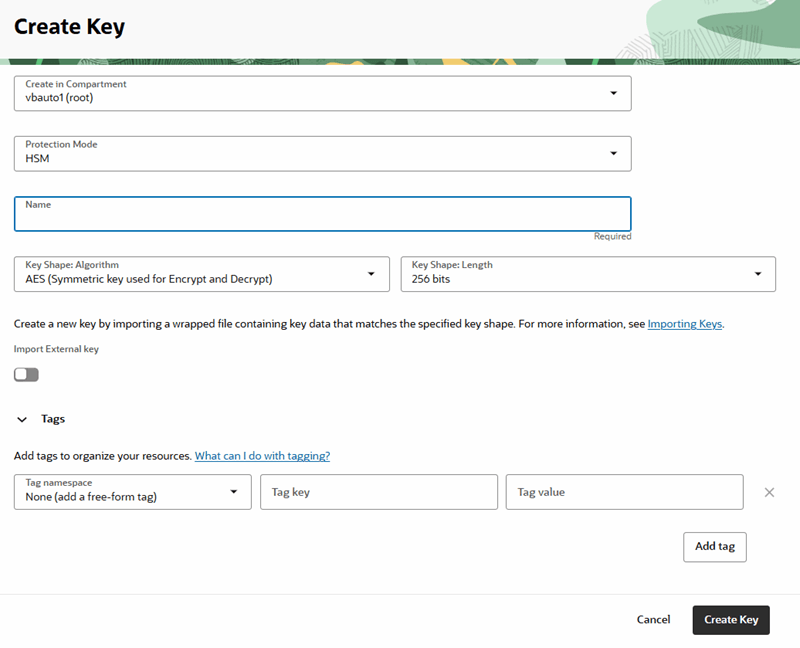Open the Tag namespace combo box

131,491
